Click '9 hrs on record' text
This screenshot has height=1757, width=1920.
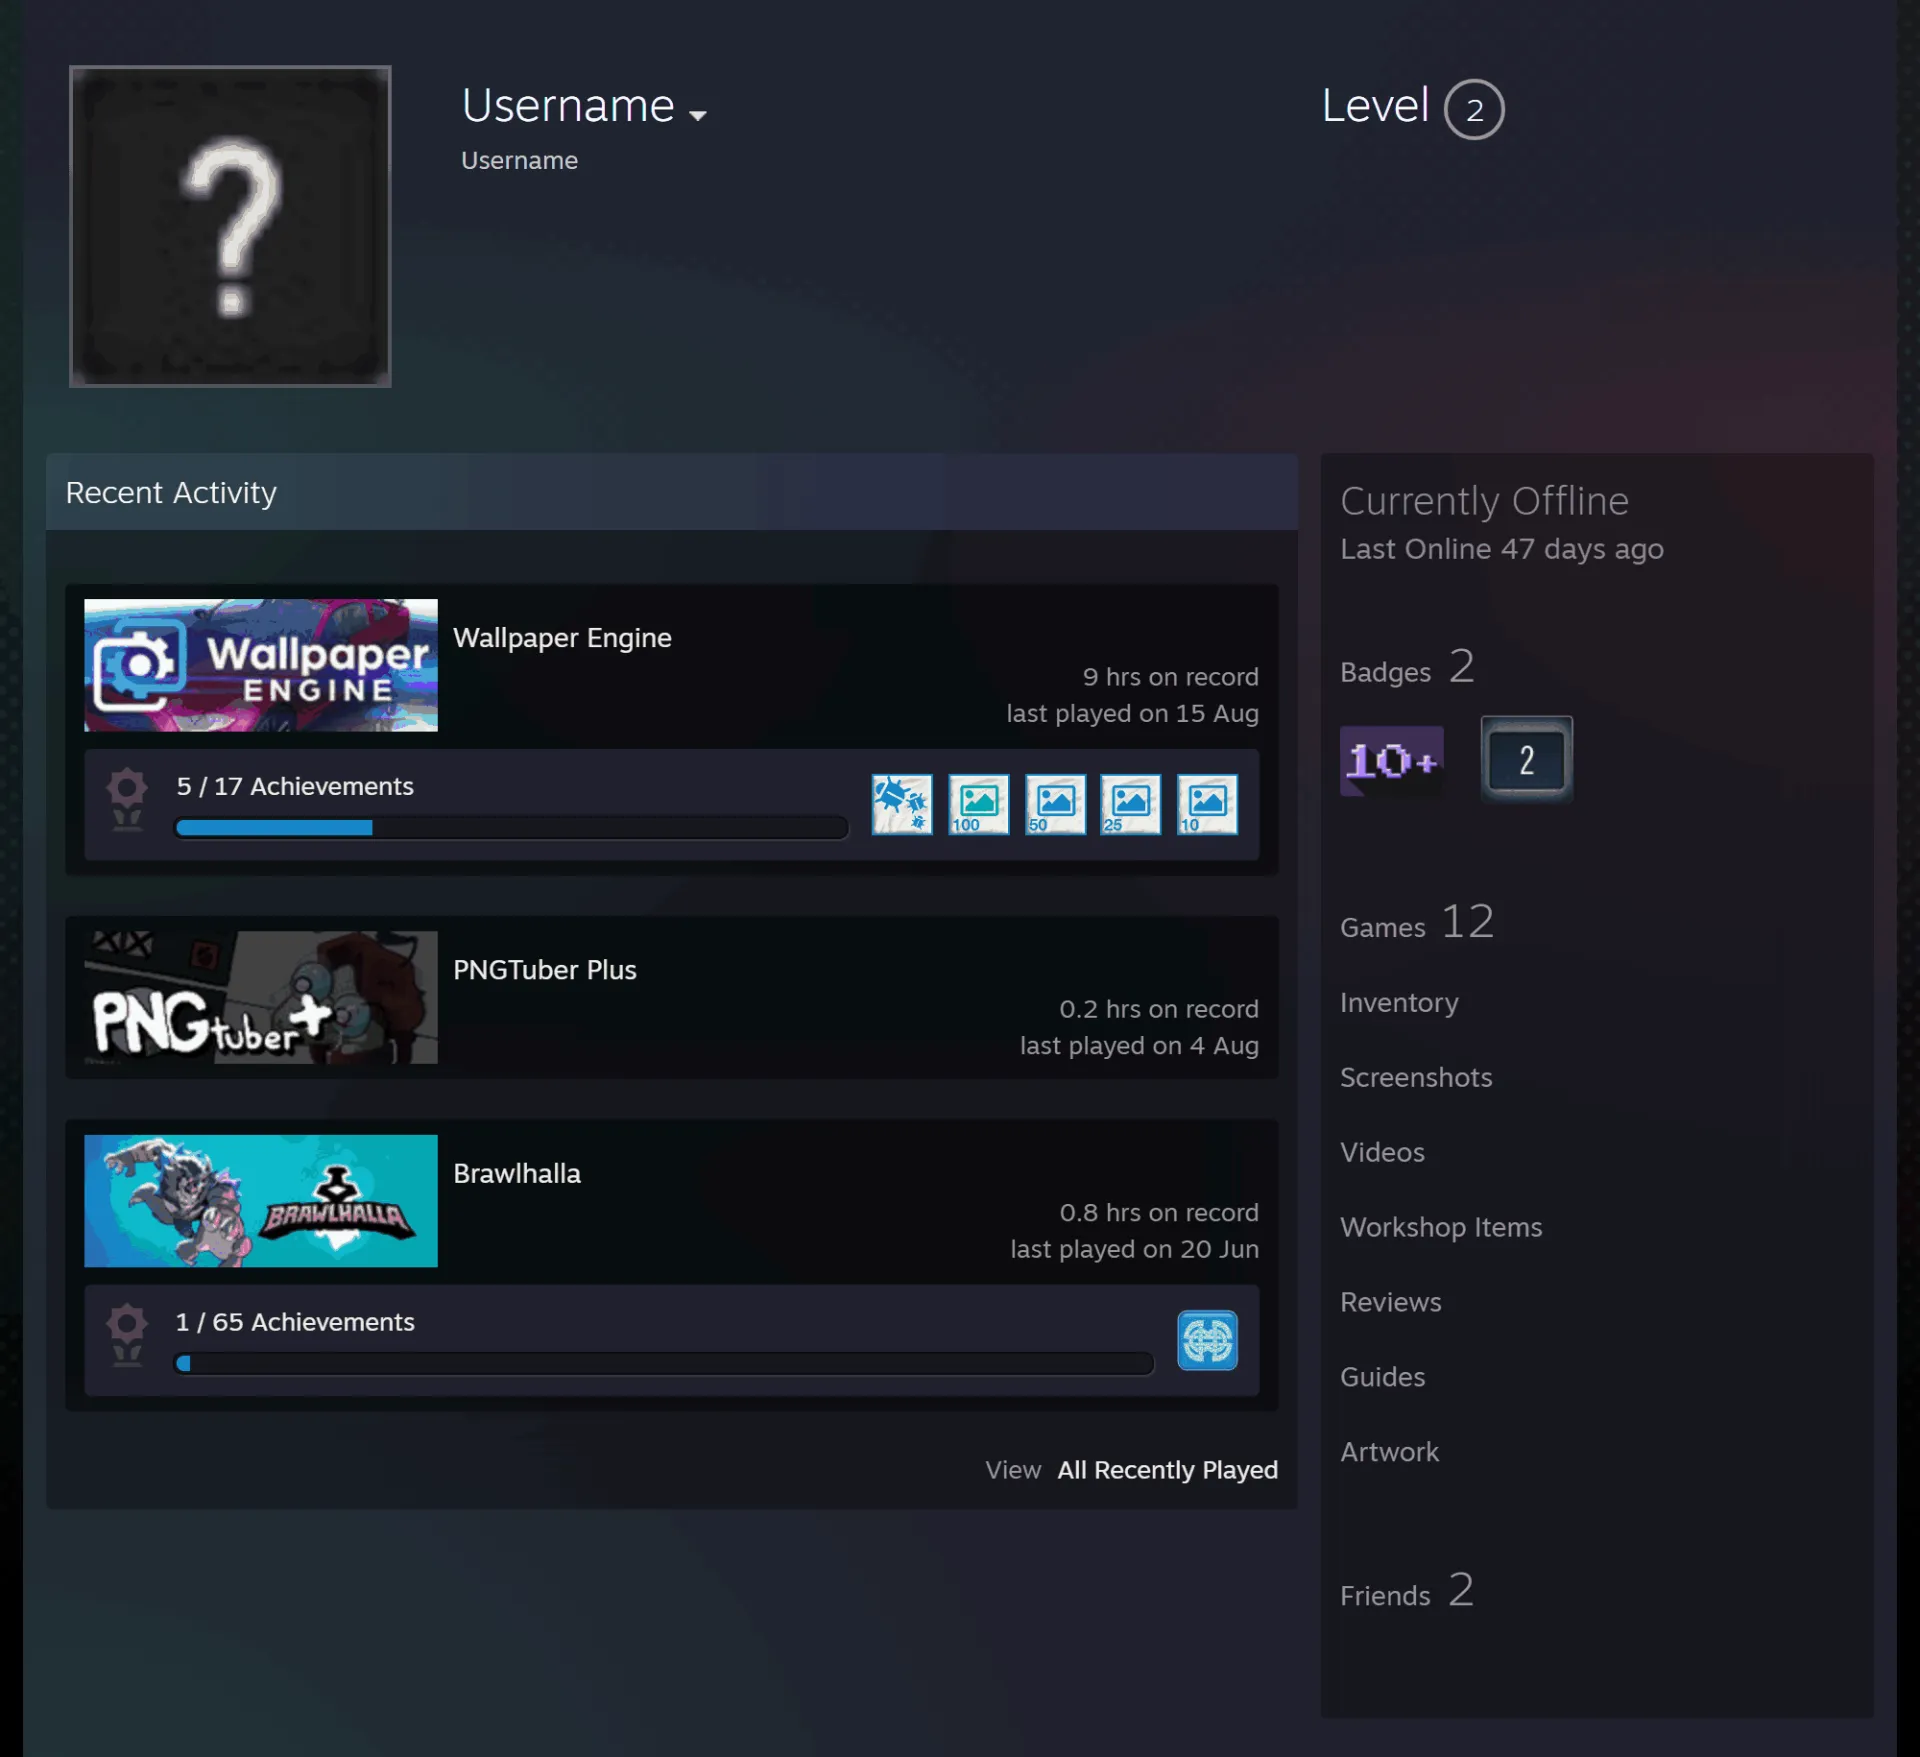1170,677
